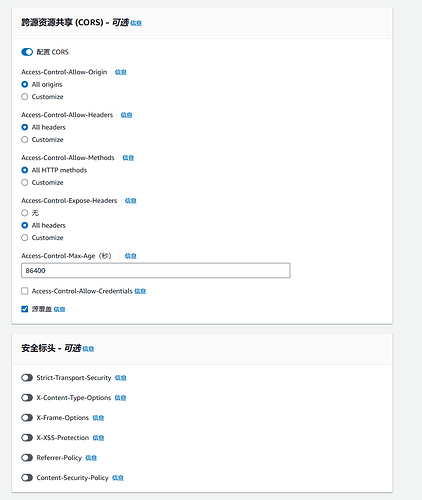Turn on the X-XSS-Protection toggle
422x500 pixels.
[x=27, y=438]
